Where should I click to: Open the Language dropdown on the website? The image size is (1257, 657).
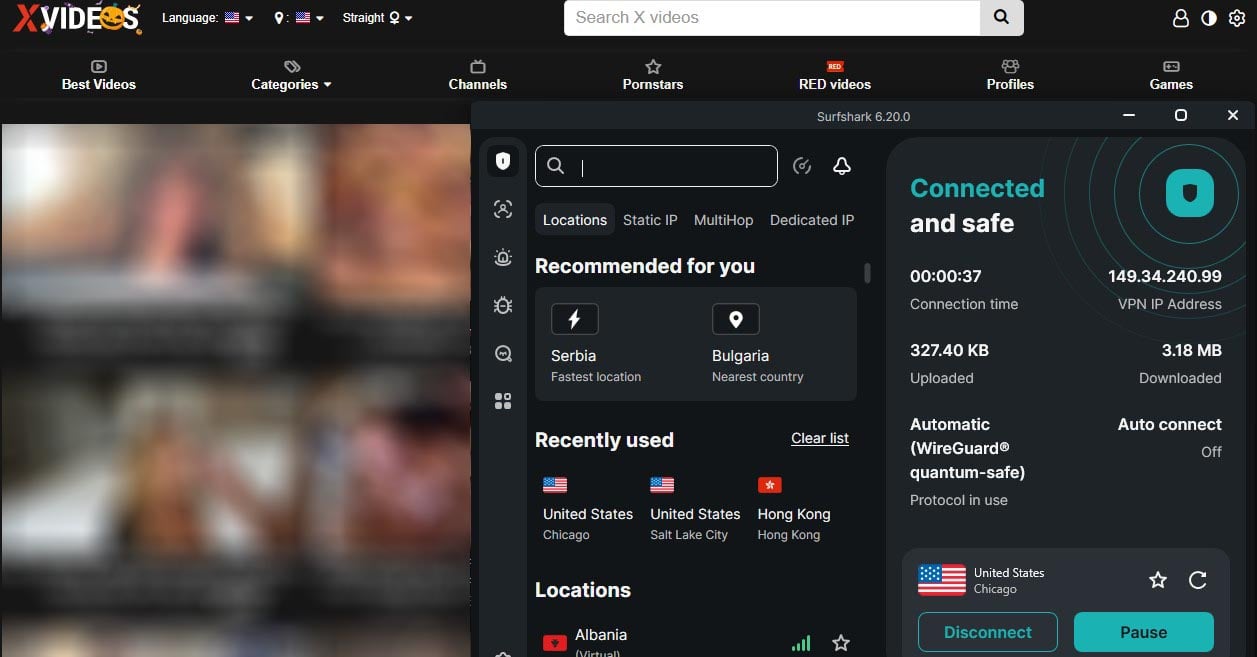(x=207, y=18)
